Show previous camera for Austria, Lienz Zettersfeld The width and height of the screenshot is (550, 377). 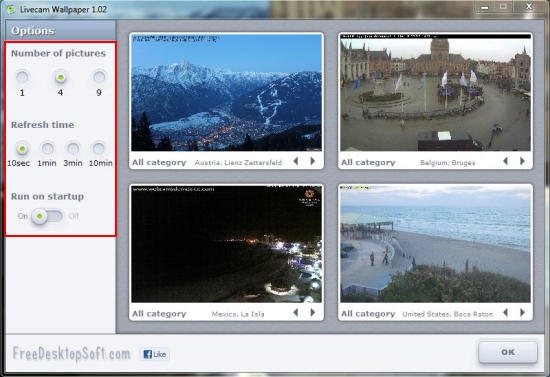pos(296,161)
